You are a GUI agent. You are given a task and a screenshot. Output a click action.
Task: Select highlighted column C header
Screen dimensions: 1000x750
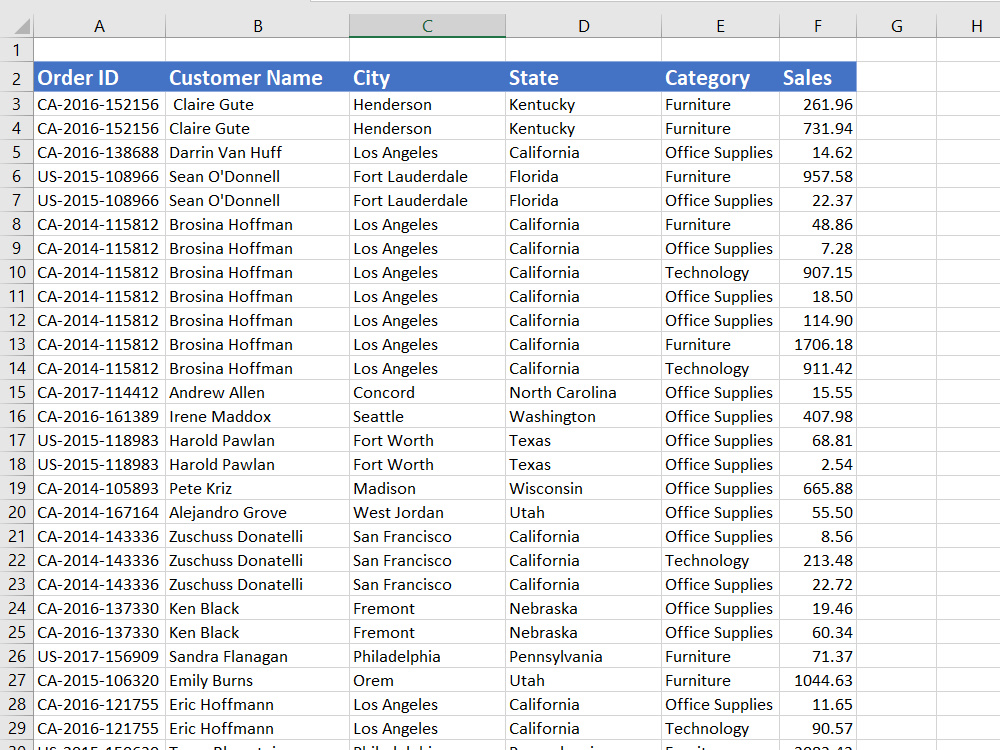(x=427, y=26)
